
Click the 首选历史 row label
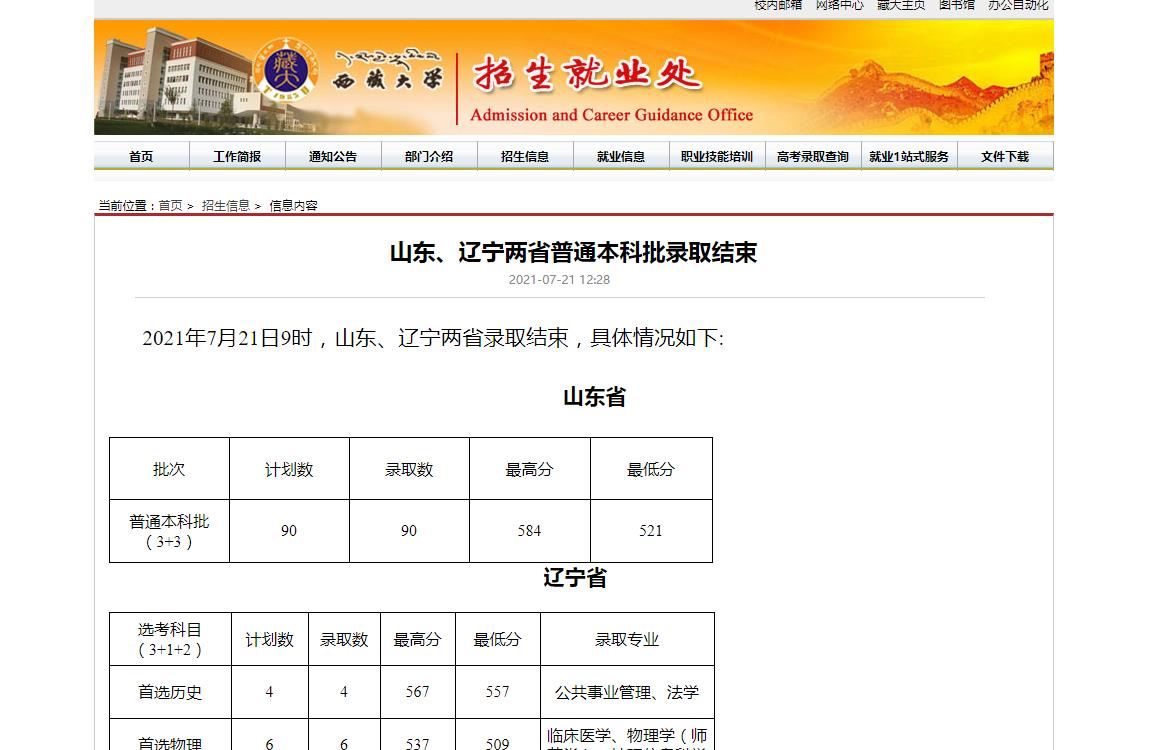(x=170, y=692)
